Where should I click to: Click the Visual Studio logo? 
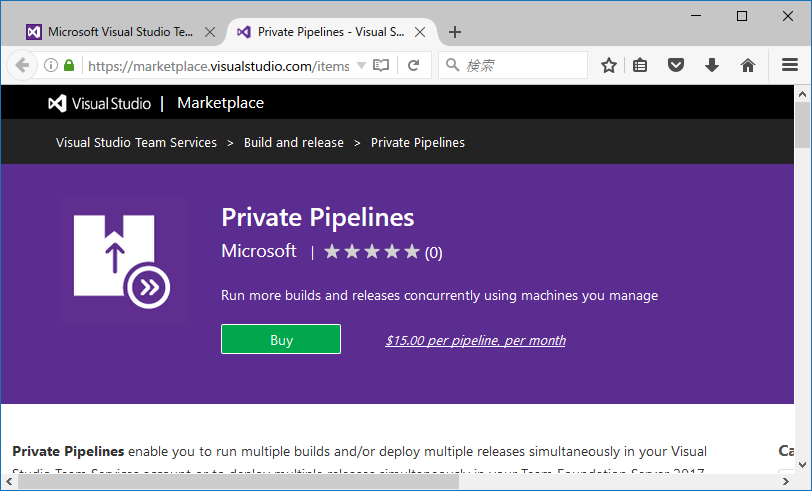click(x=99, y=103)
